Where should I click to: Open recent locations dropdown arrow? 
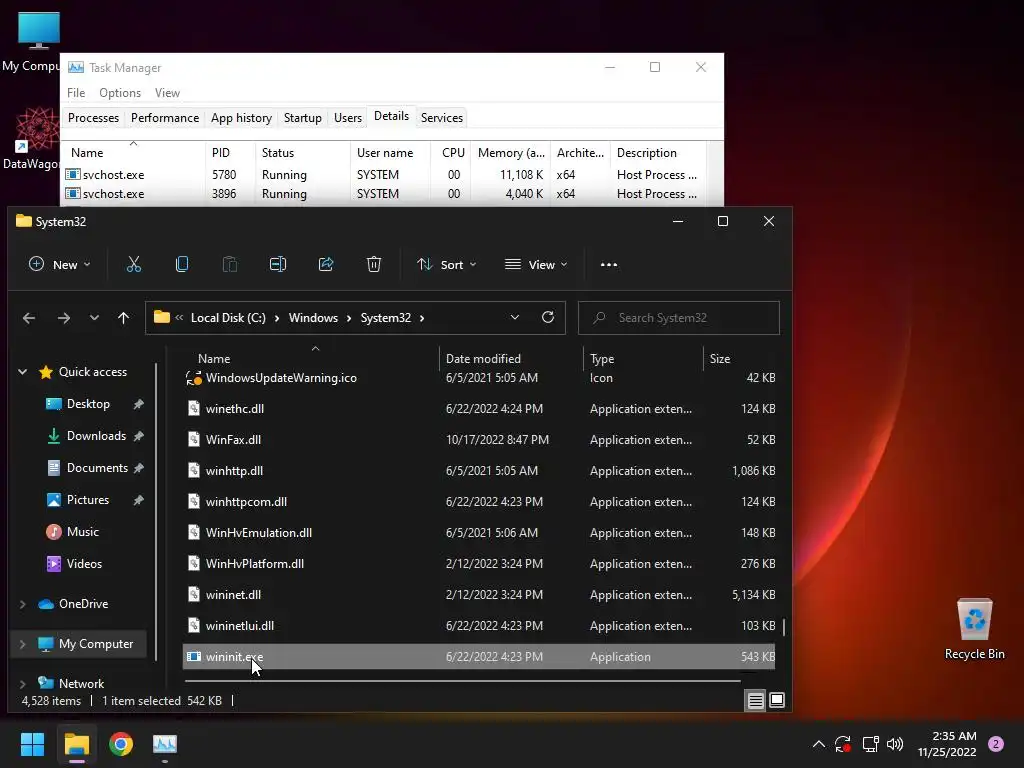94,318
